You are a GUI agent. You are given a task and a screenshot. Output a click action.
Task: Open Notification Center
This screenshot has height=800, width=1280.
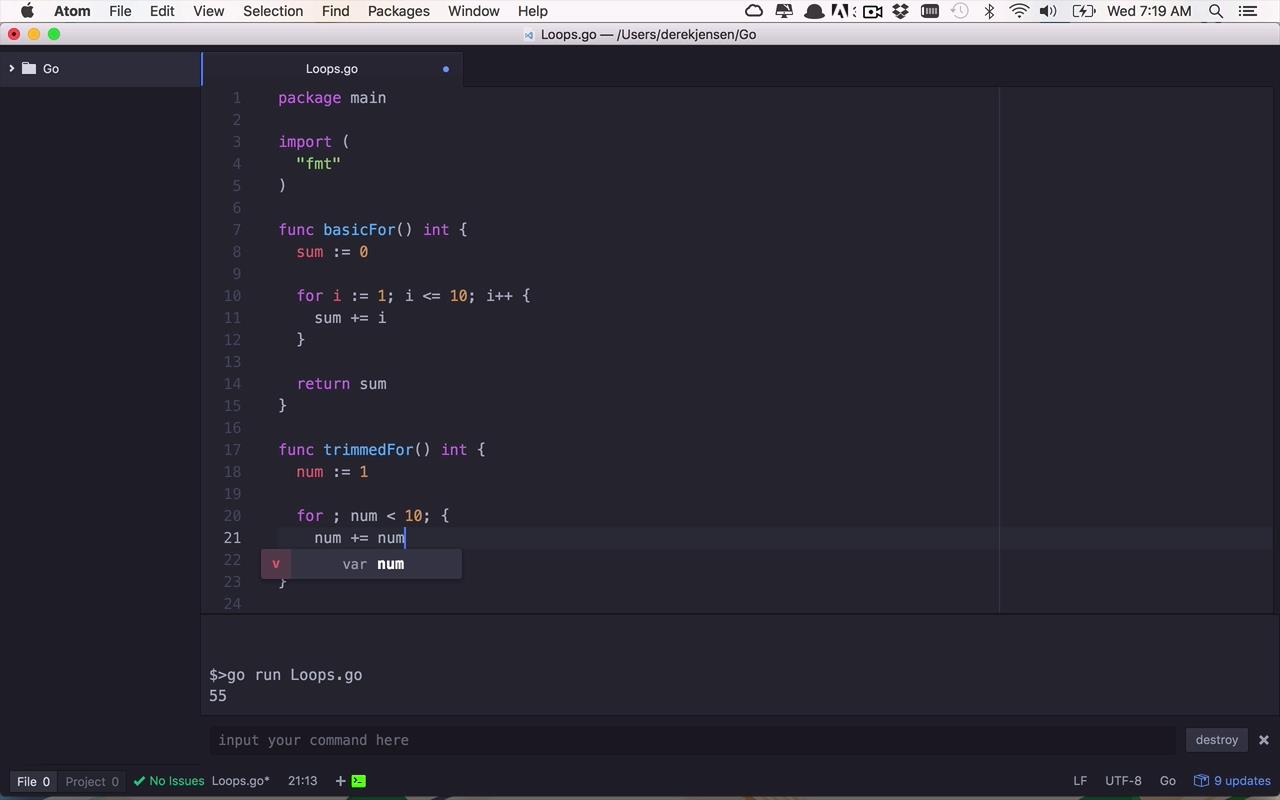[x=1247, y=11]
